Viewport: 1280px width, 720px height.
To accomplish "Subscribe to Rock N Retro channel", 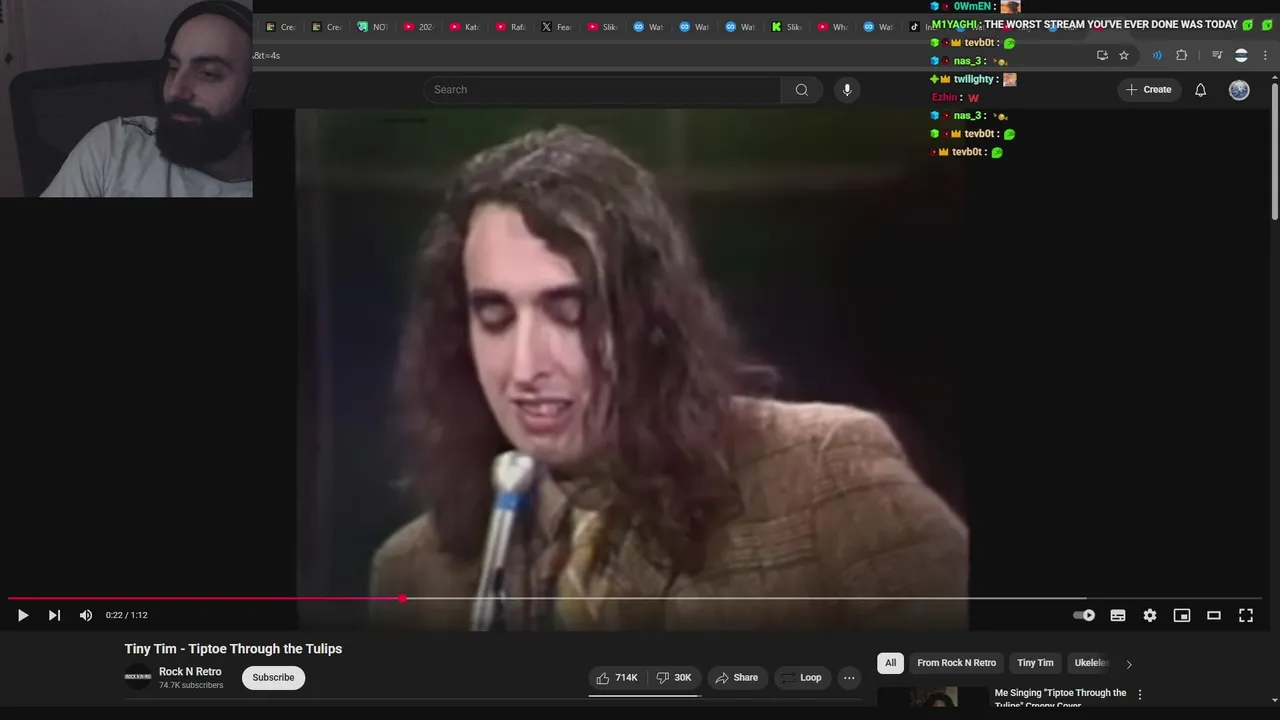I will pyautogui.click(x=273, y=677).
